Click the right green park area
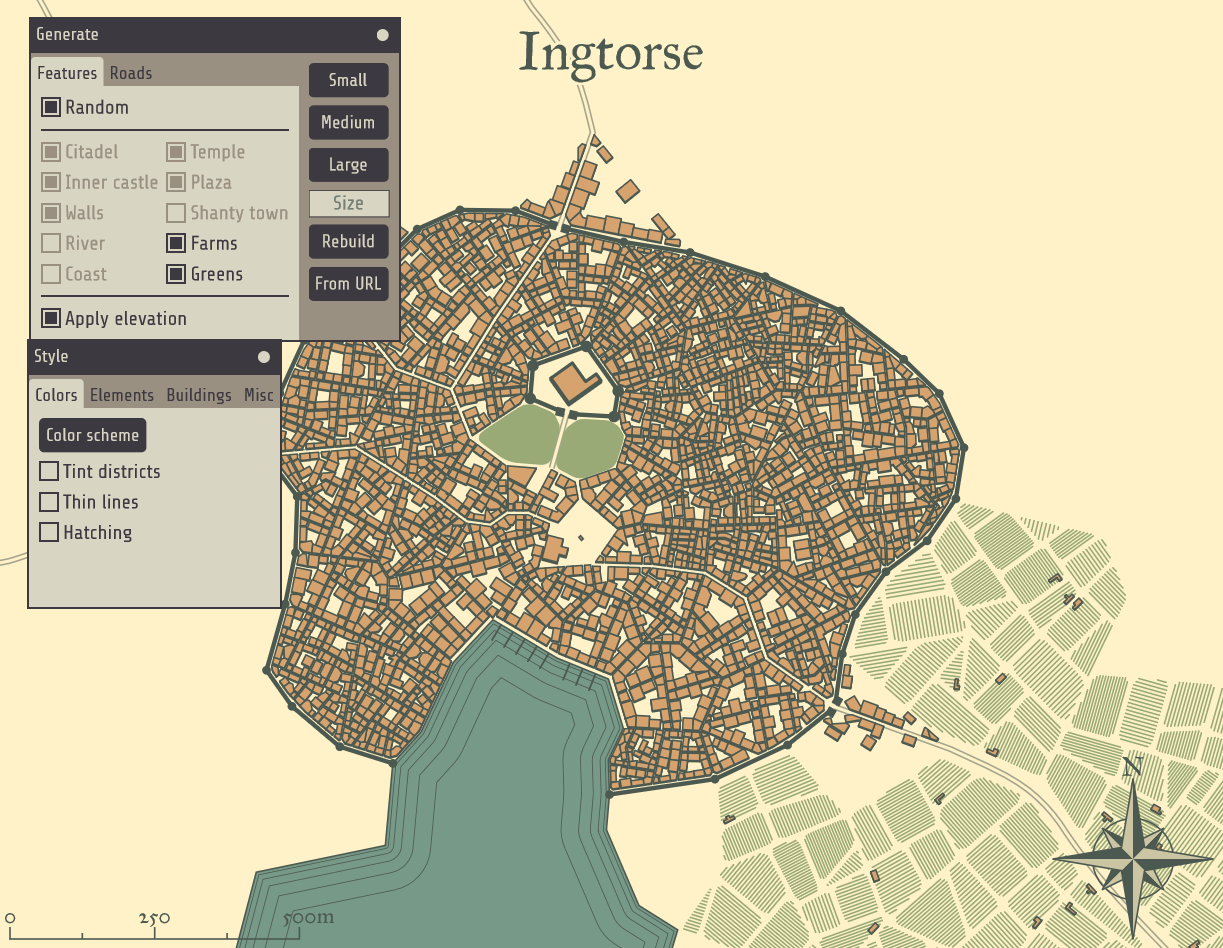Image resolution: width=1223 pixels, height=948 pixels. (590, 447)
